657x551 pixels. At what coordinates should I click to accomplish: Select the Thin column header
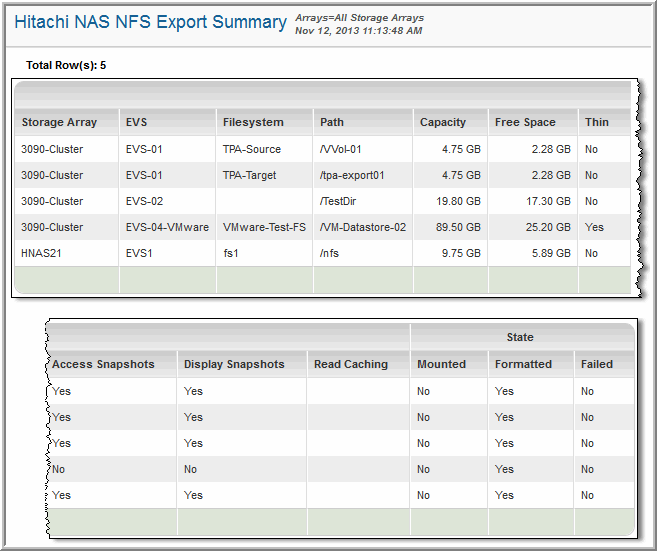(596, 122)
